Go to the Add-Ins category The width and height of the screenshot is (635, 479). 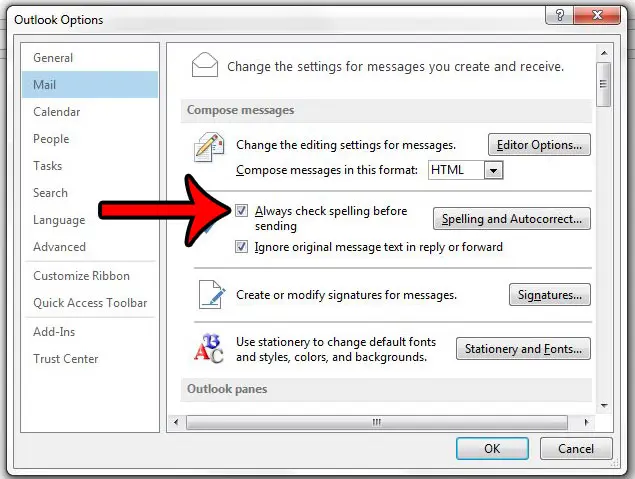(x=90, y=332)
